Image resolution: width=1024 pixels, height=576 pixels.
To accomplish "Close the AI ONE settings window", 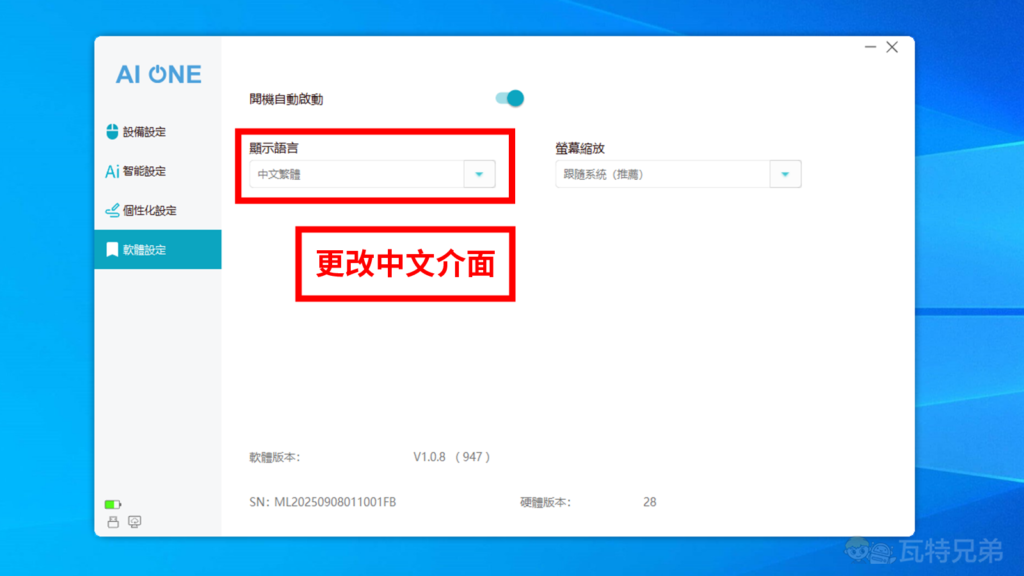I will (x=892, y=47).
